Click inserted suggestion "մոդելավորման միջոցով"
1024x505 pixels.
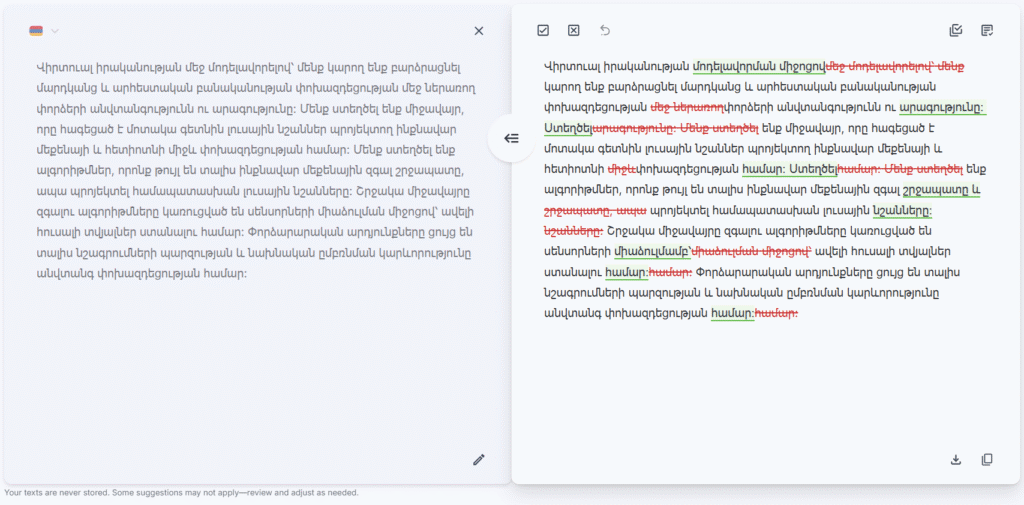(758, 67)
